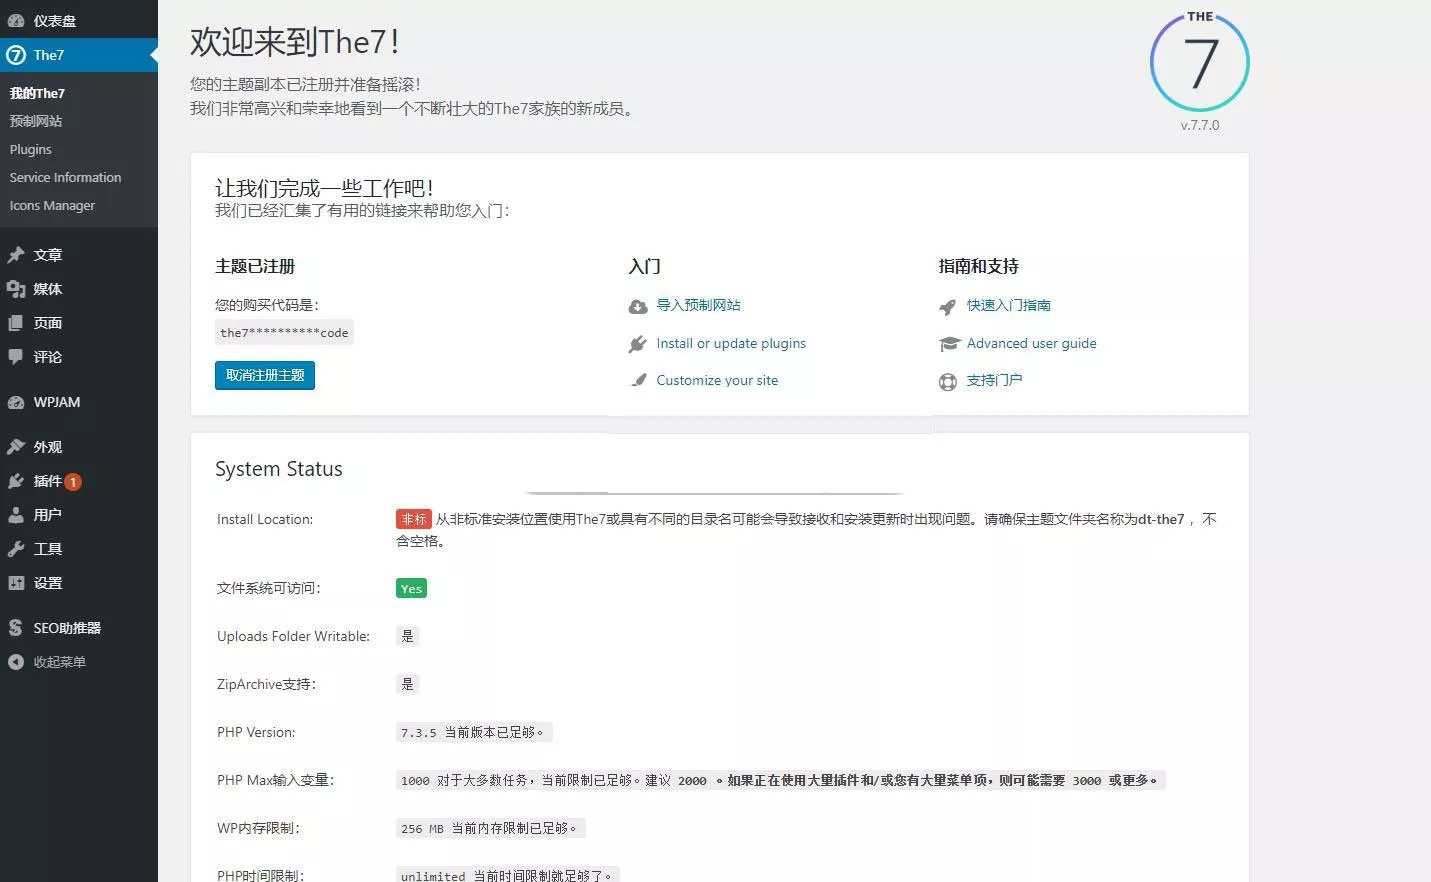
Task: Click the 欢迎来到The7! page heading
Action: point(295,42)
